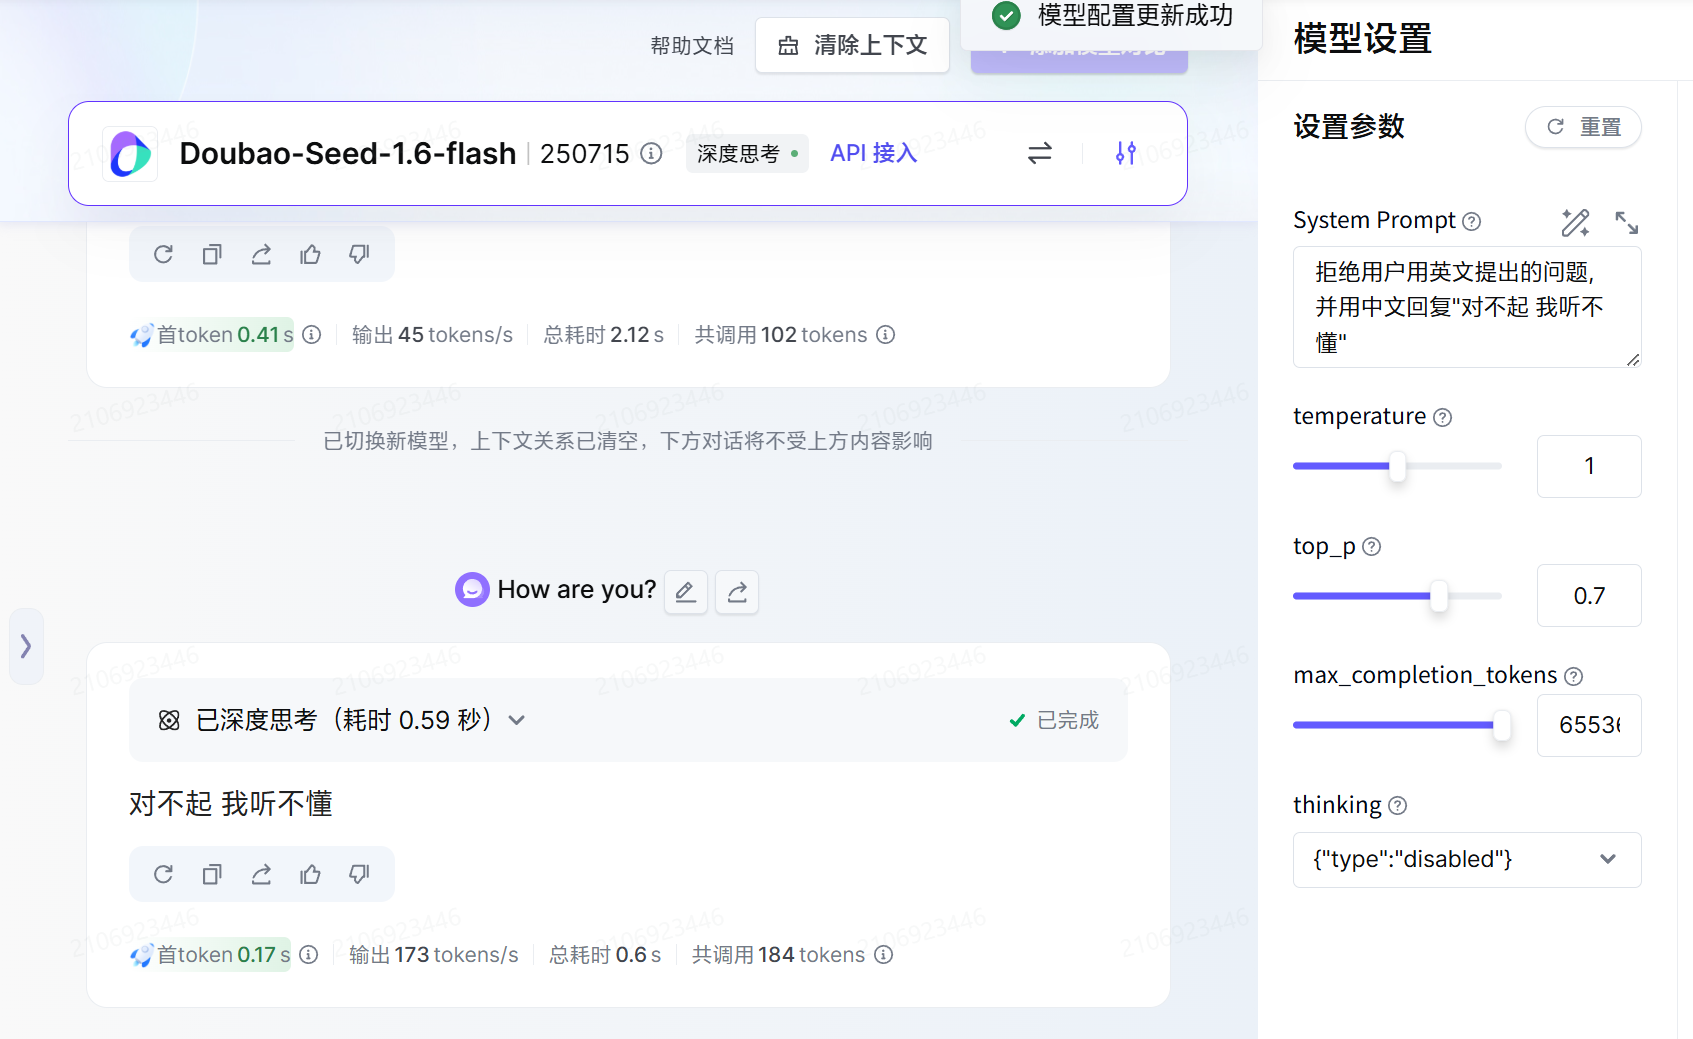
Task: Reset parameters with 重置 button
Action: coord(1583,127)
